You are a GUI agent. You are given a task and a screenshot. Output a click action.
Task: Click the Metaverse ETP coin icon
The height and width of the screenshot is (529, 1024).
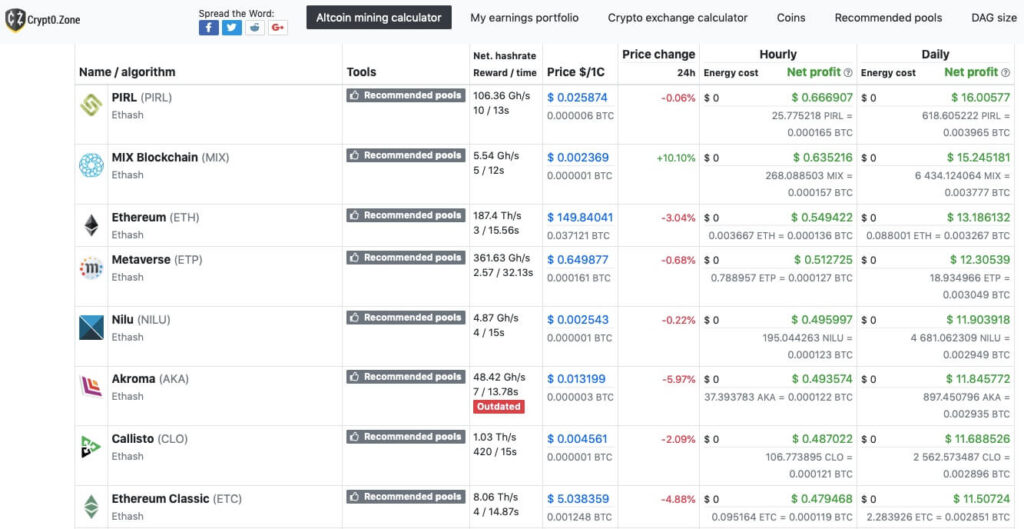91,268
